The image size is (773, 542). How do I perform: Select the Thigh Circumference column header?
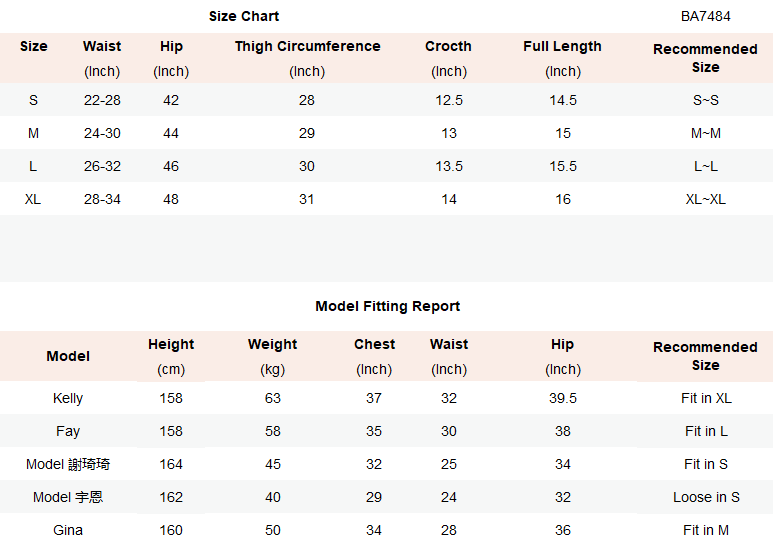(307, 46)
